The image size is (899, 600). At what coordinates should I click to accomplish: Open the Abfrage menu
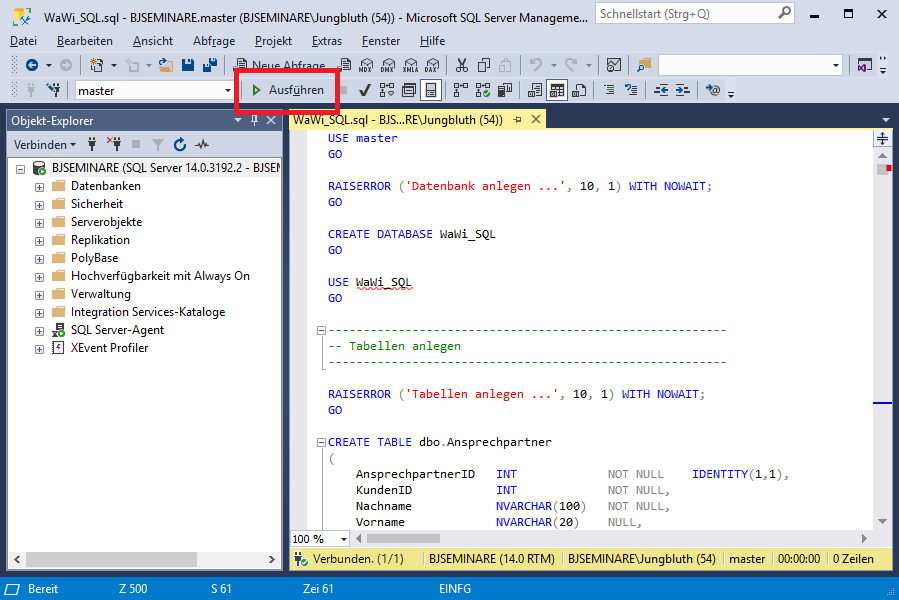pos(214,41)
